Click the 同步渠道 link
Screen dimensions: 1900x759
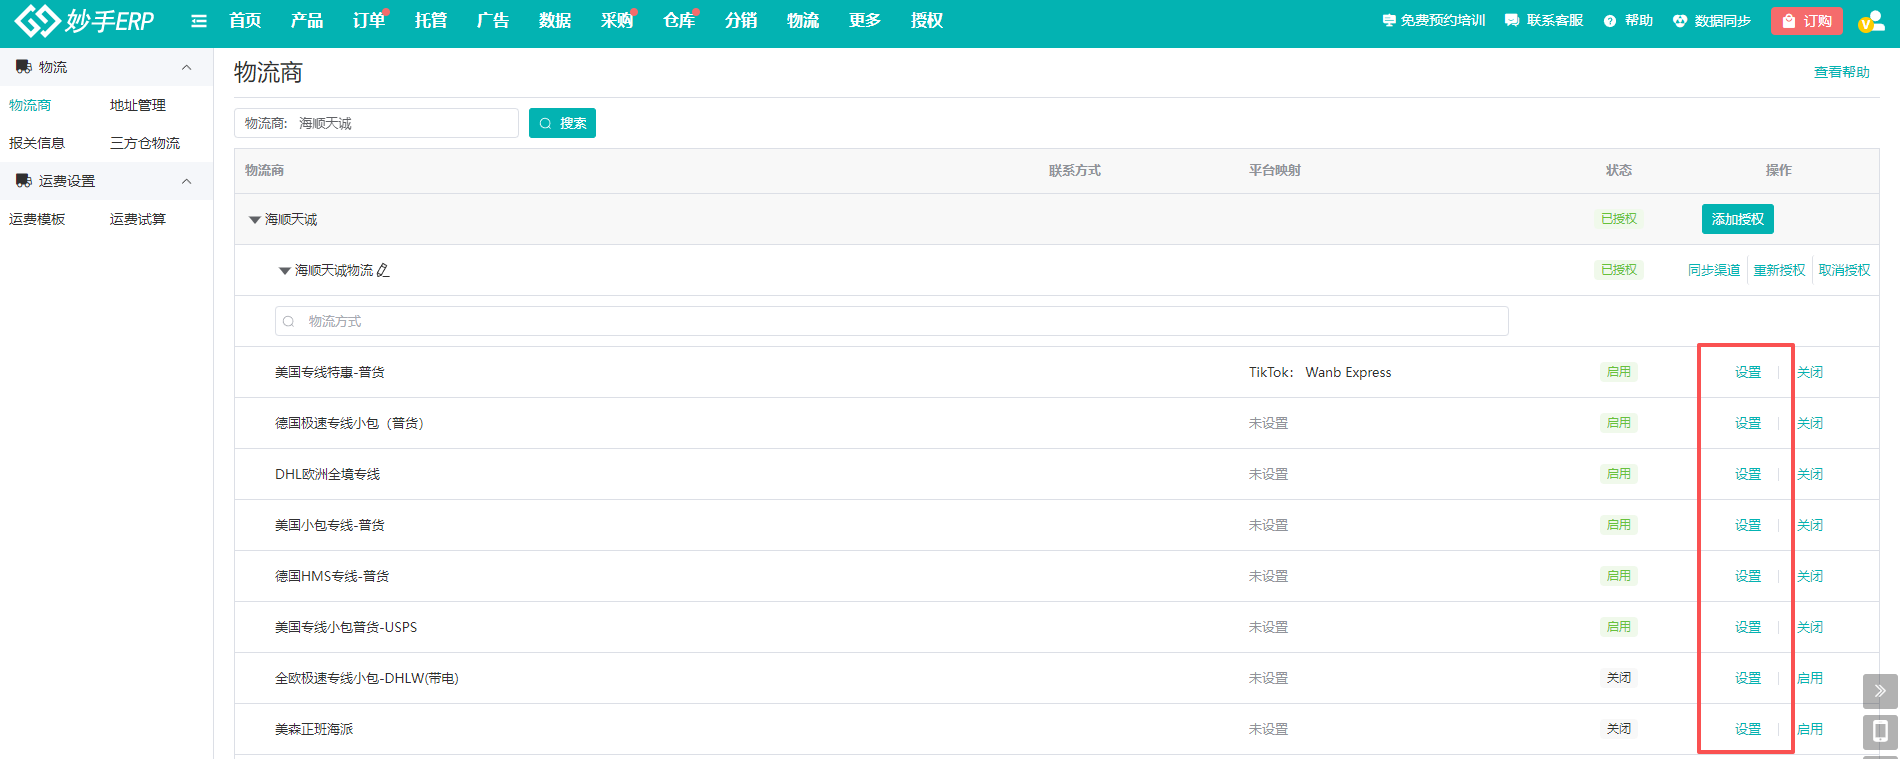[x=1713, y=270]
